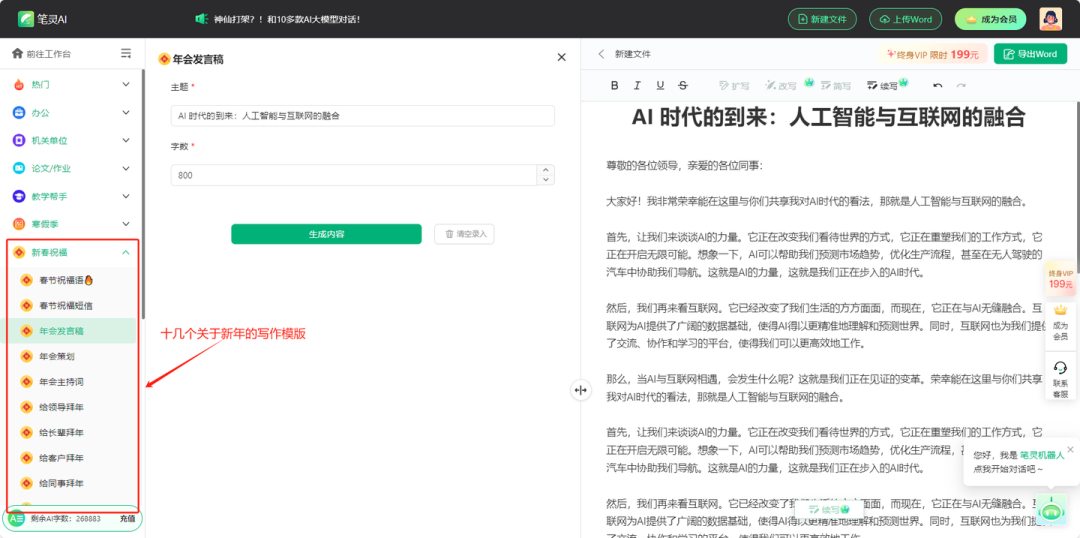This screenshot has height=538, width=1080.
Task: Click the 剩余AI字数 counter
Action: [65, 518]
